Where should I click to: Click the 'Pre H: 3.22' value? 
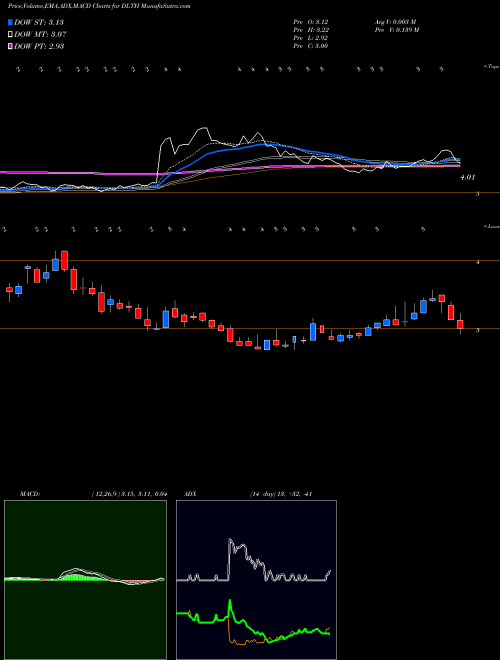pyautogui.click(x=311, y=30)
